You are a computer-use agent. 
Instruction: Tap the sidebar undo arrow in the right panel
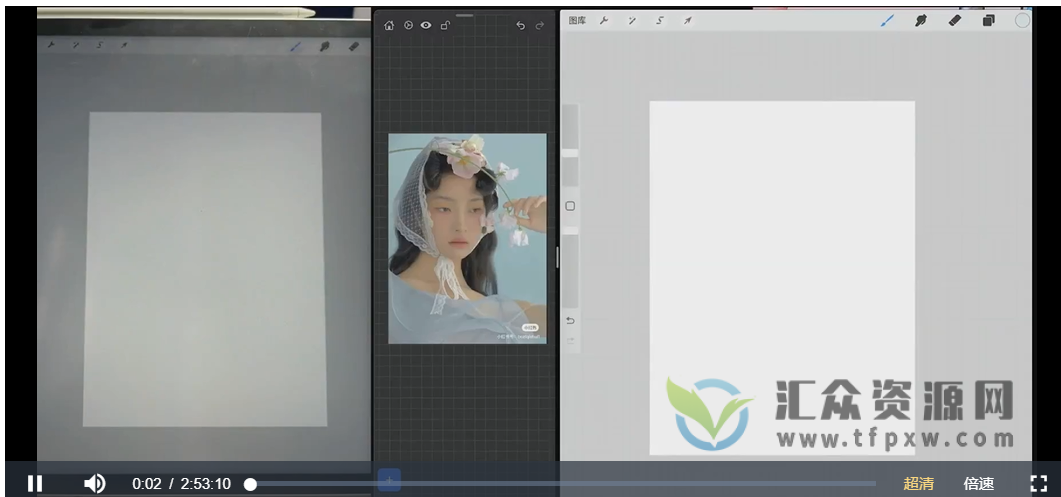coord(570,320)
